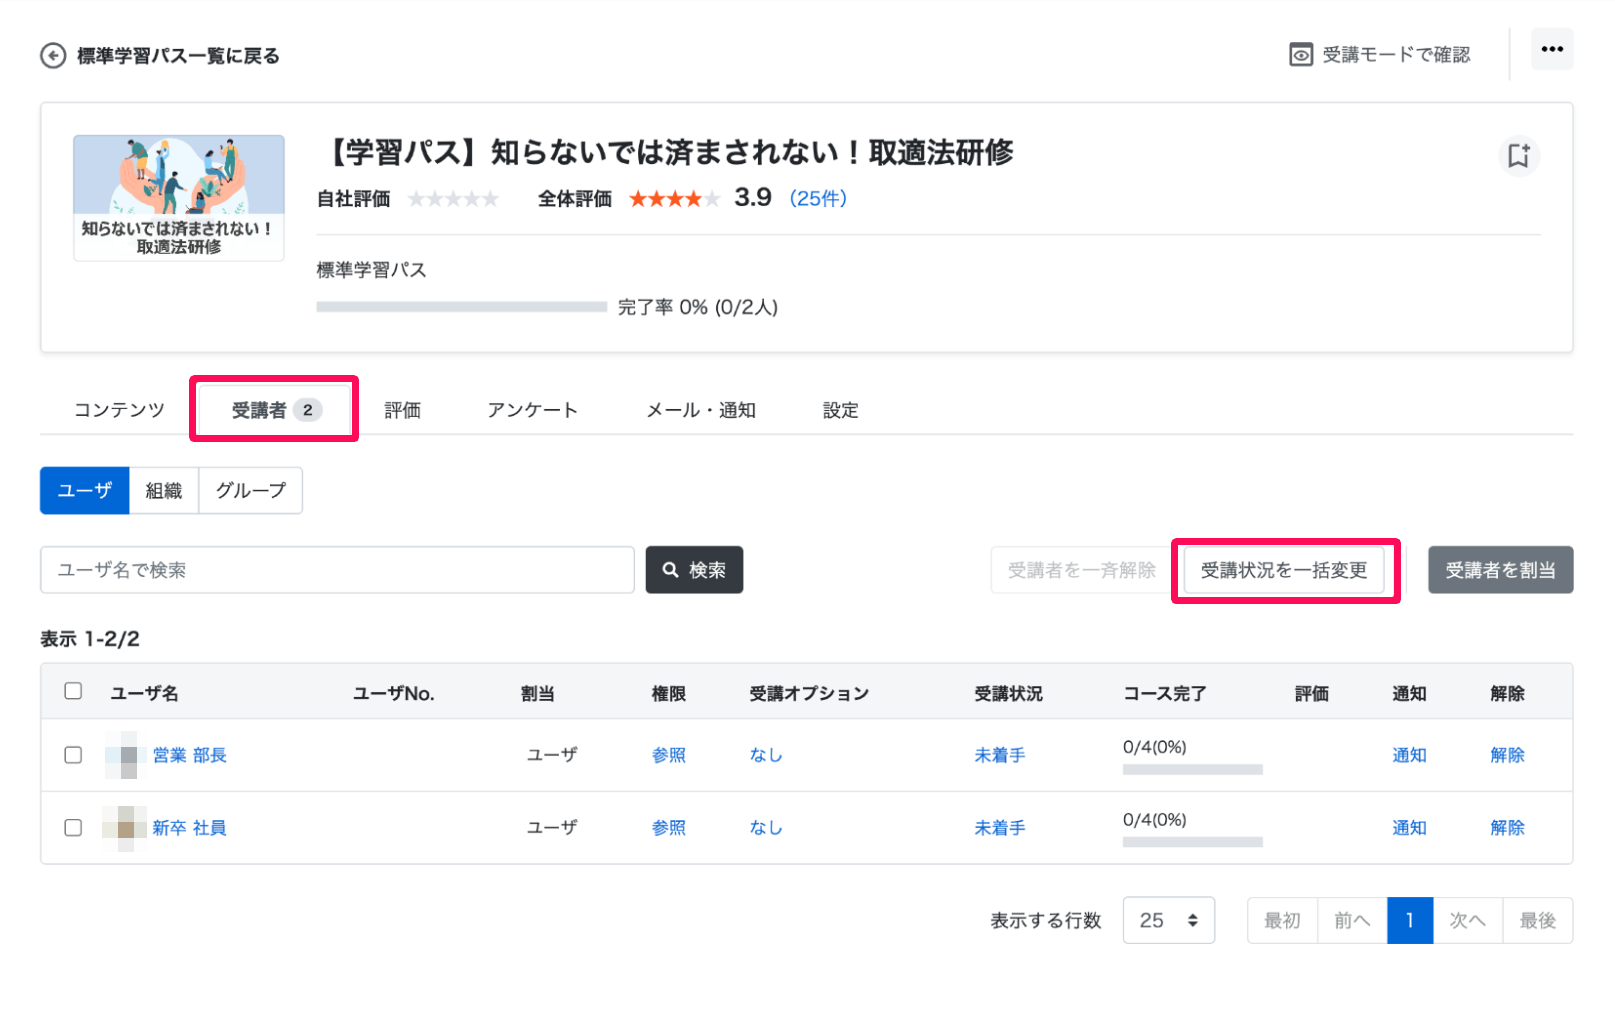Check the box for 営業 部長 row
Screen dimensions: 1615x1015
click(73, 755)
